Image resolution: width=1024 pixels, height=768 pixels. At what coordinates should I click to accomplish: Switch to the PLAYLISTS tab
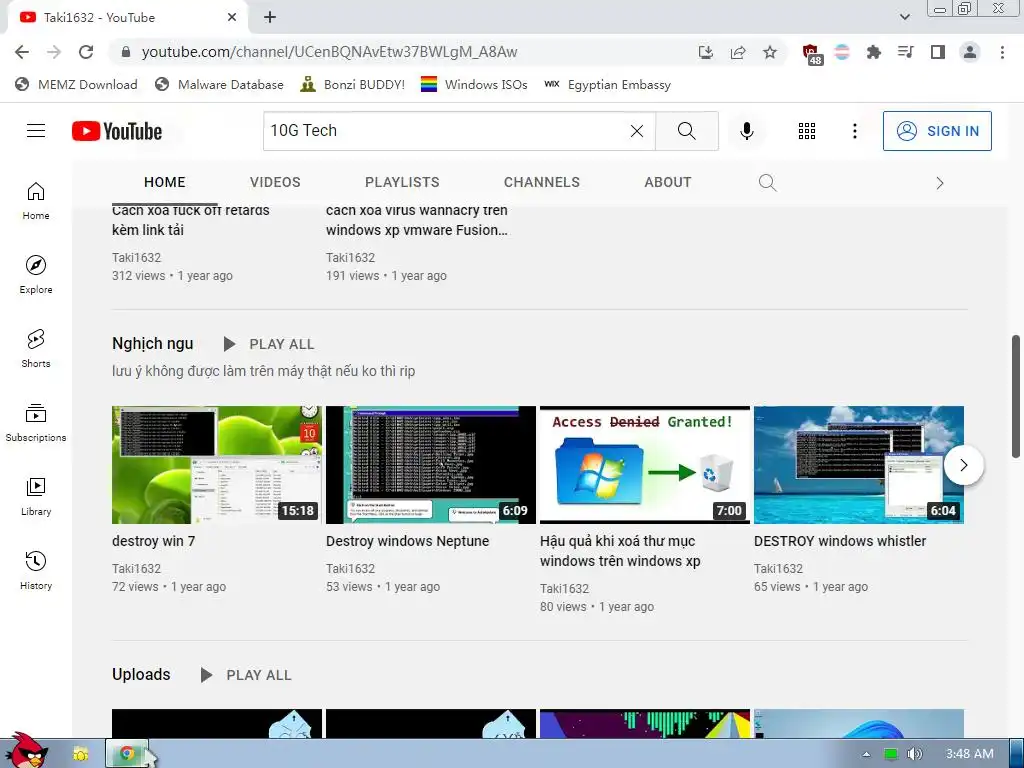[x=402, y=182]
